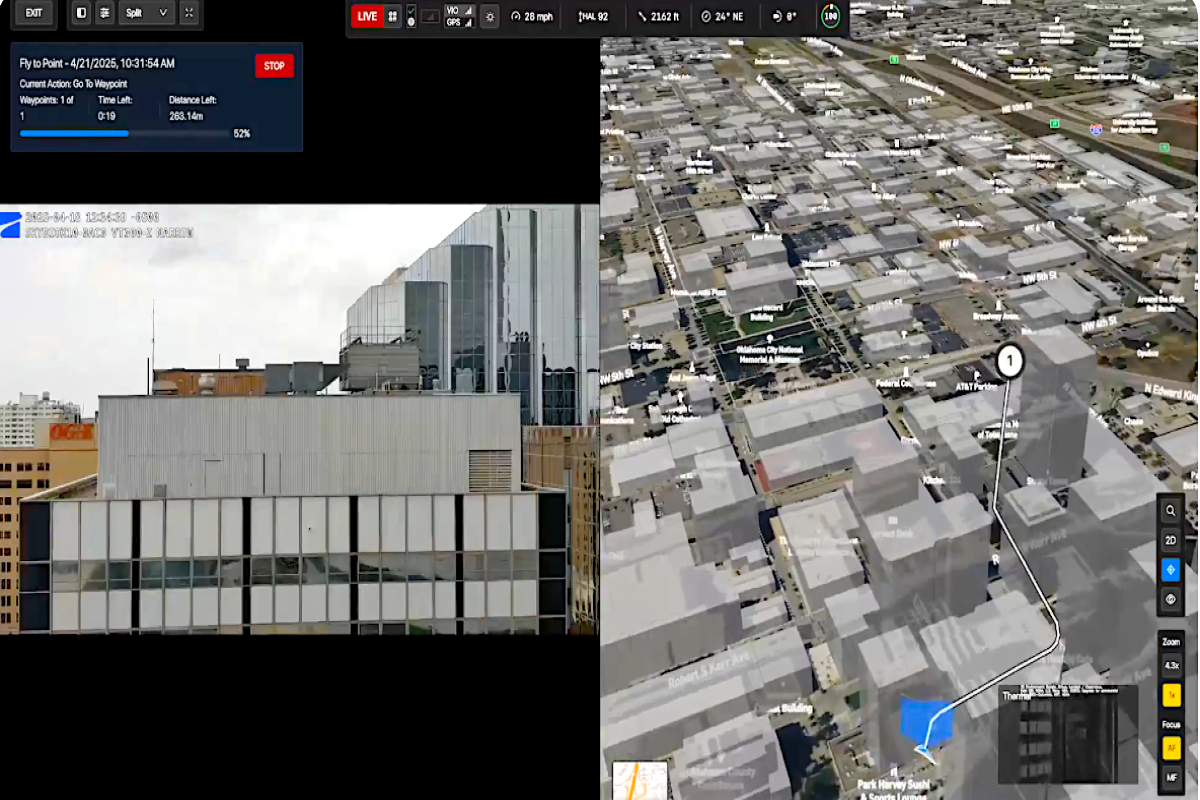The height and width of the screenshot is (800, 1200).
Task: Click the globe layer icon on map sidebar
Action: pyautogui.click(x=1171, y=599)
